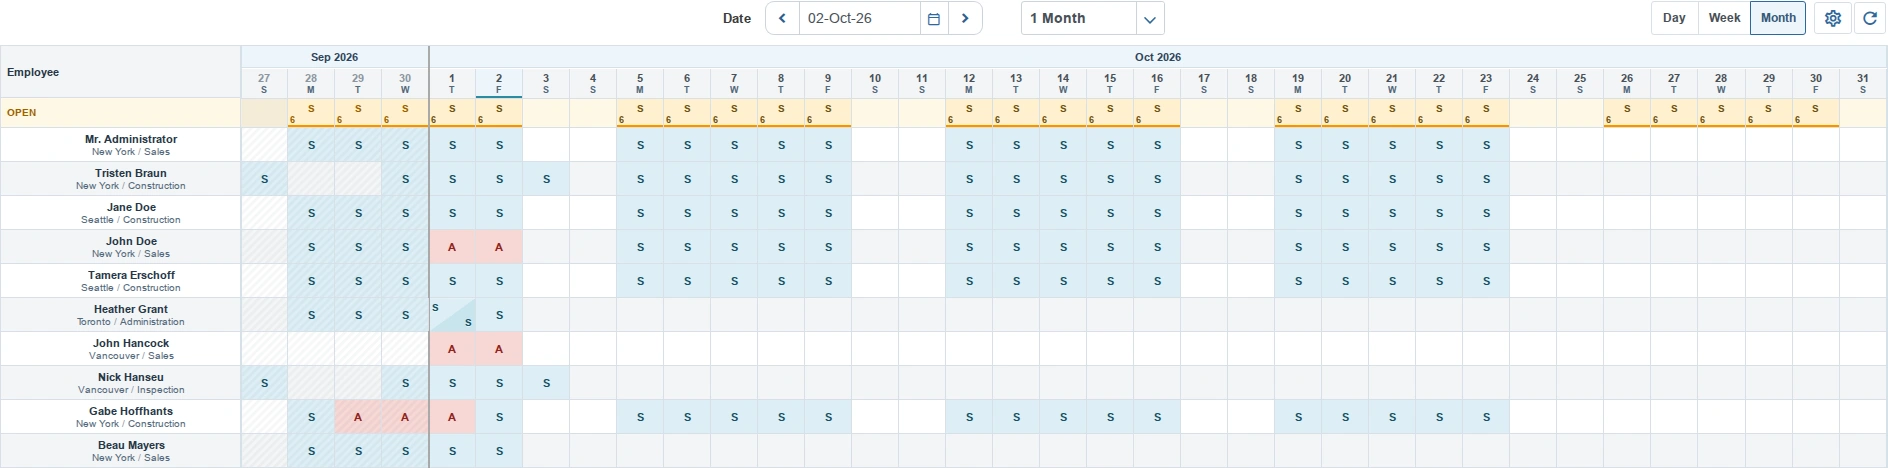Select the Oct 15 Thursday column header

click(1110, 83)
